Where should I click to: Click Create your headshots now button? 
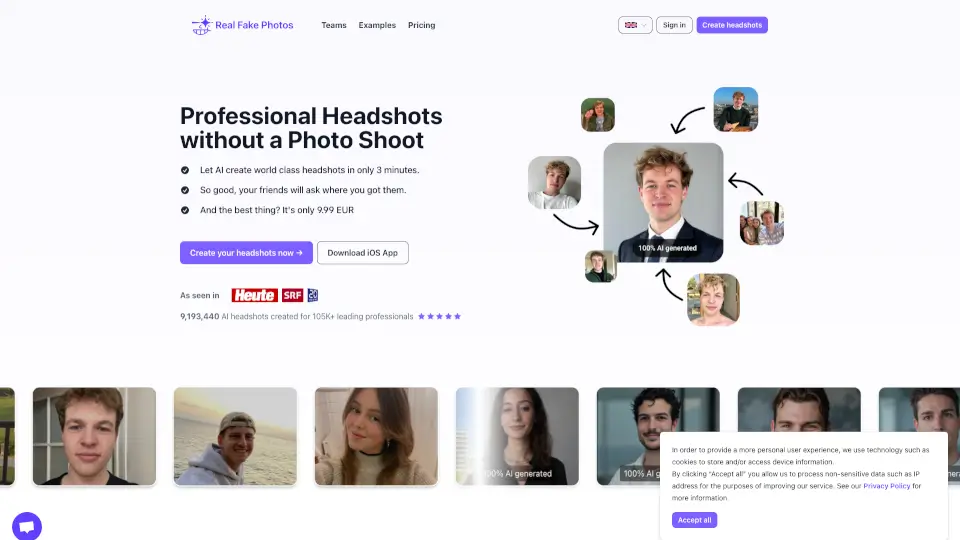246,253
